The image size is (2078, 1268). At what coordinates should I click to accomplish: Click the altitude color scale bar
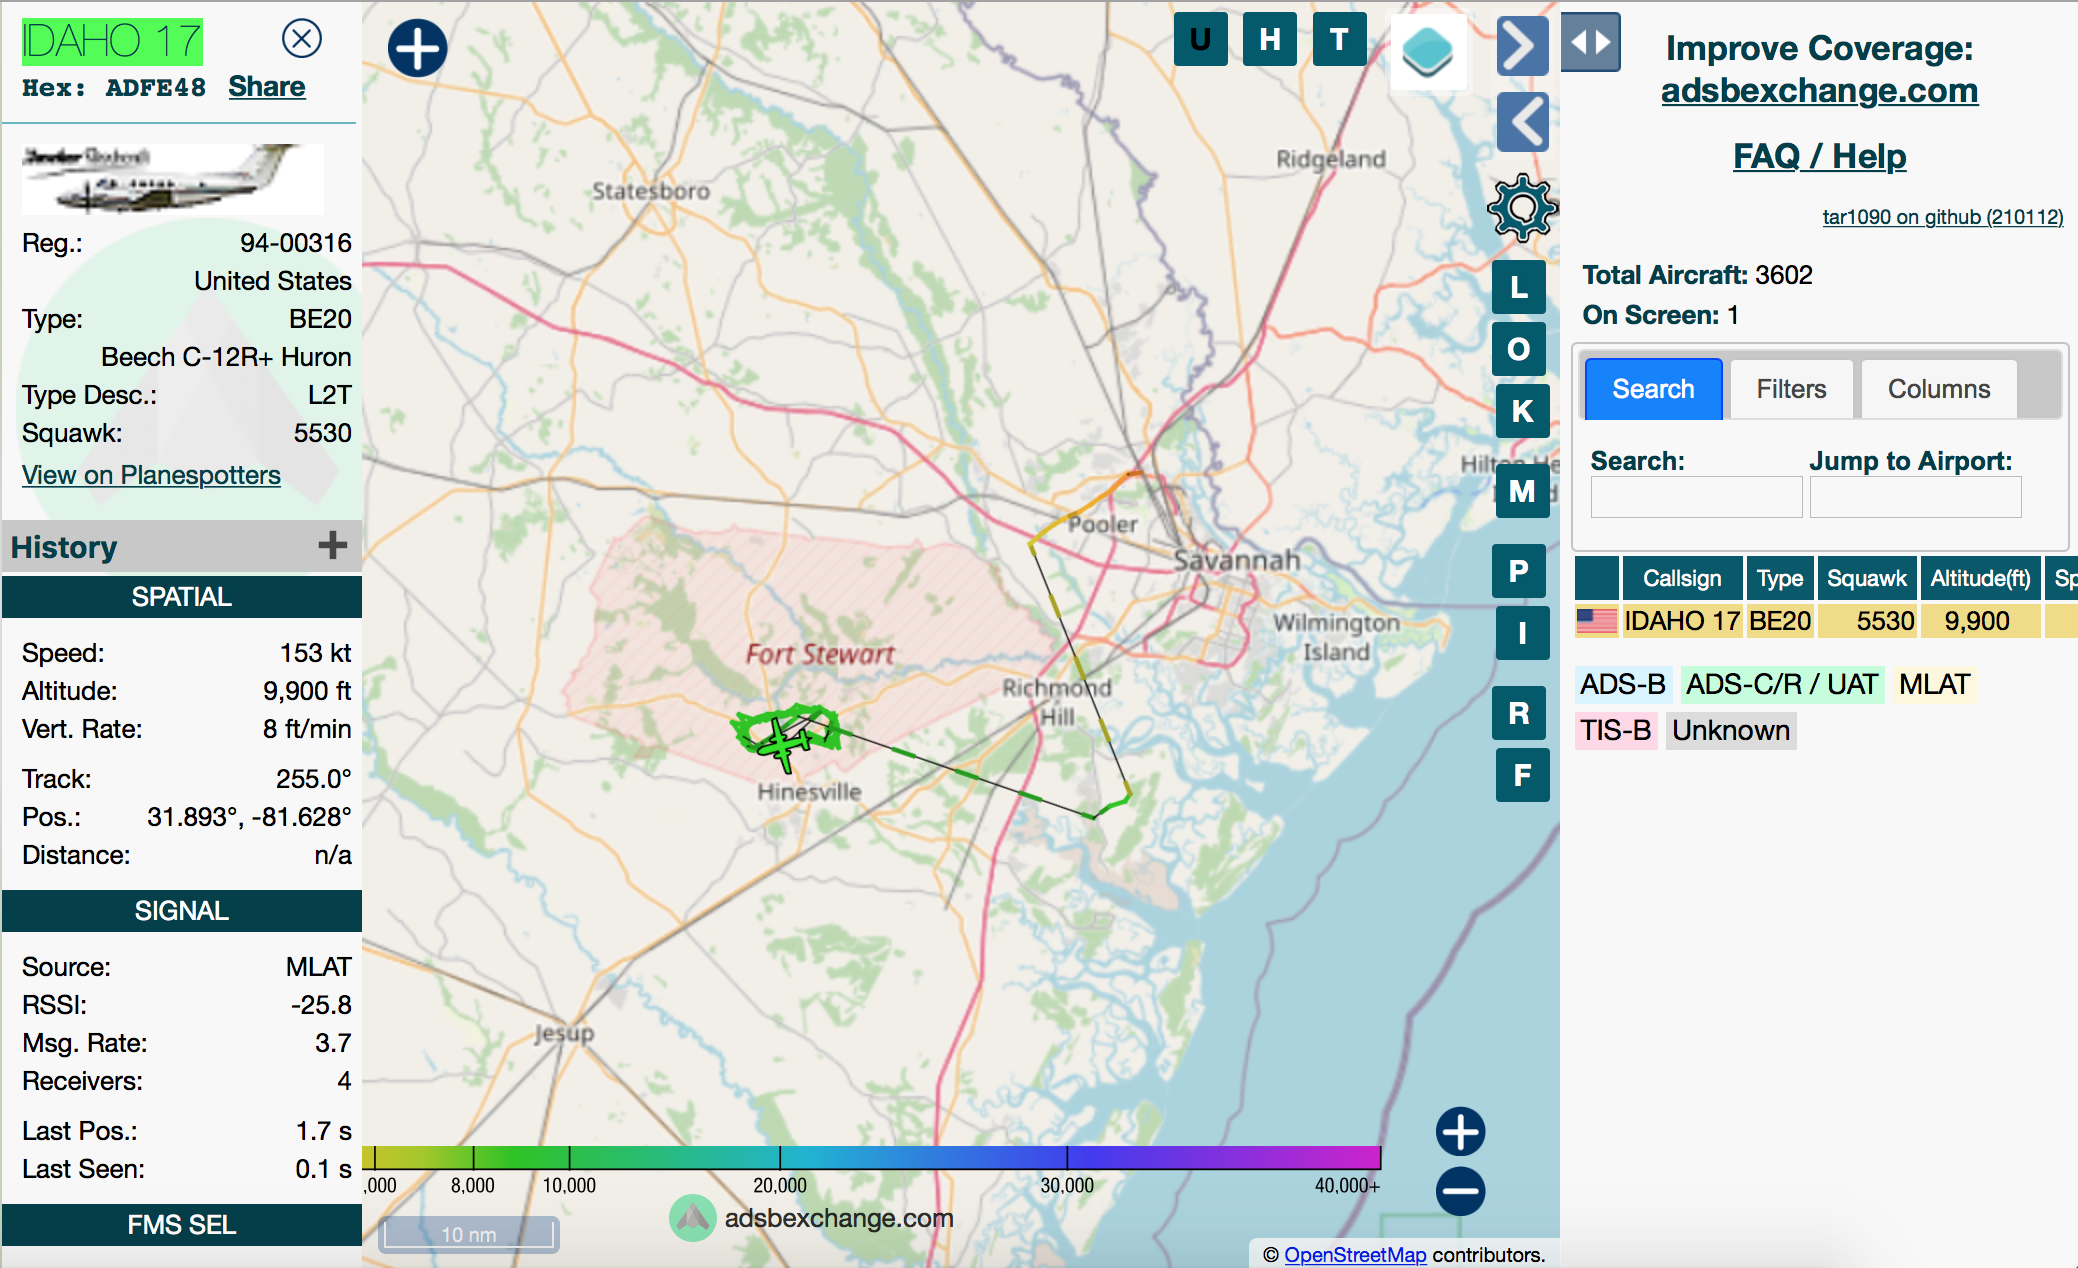click(871, 1158)
